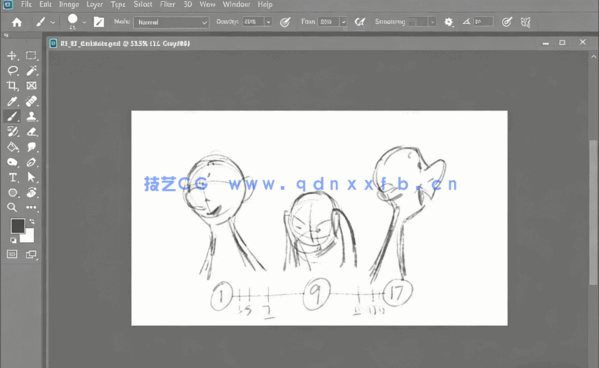This screenshot has width=599, height=368.
Task: Open the Select menu
Action: (142, 5)
